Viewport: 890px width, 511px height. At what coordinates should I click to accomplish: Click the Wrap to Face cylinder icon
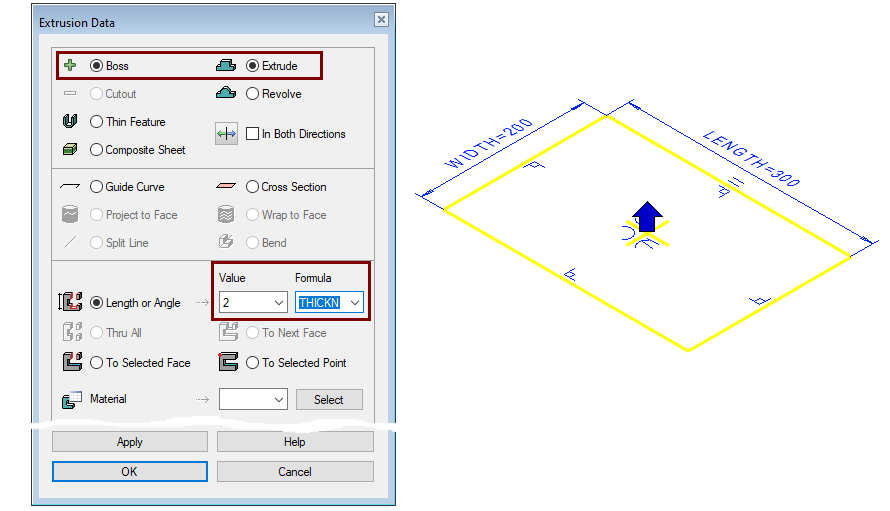tap(226, 214)
